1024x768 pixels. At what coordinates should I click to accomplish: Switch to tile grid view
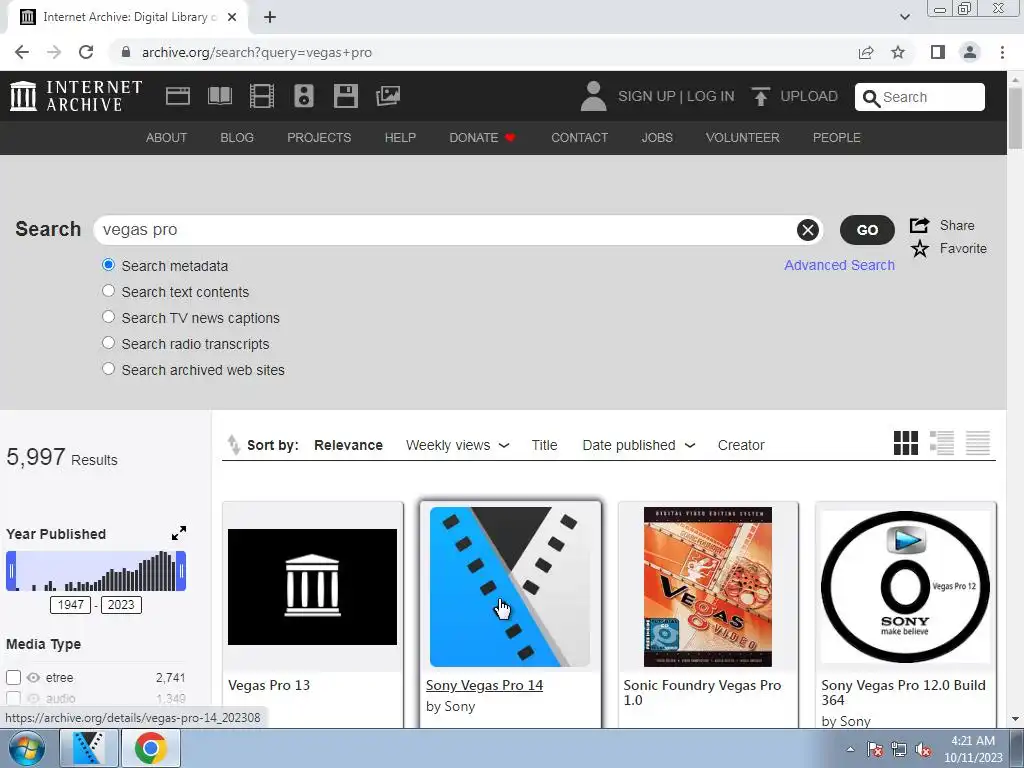point(906,443)
